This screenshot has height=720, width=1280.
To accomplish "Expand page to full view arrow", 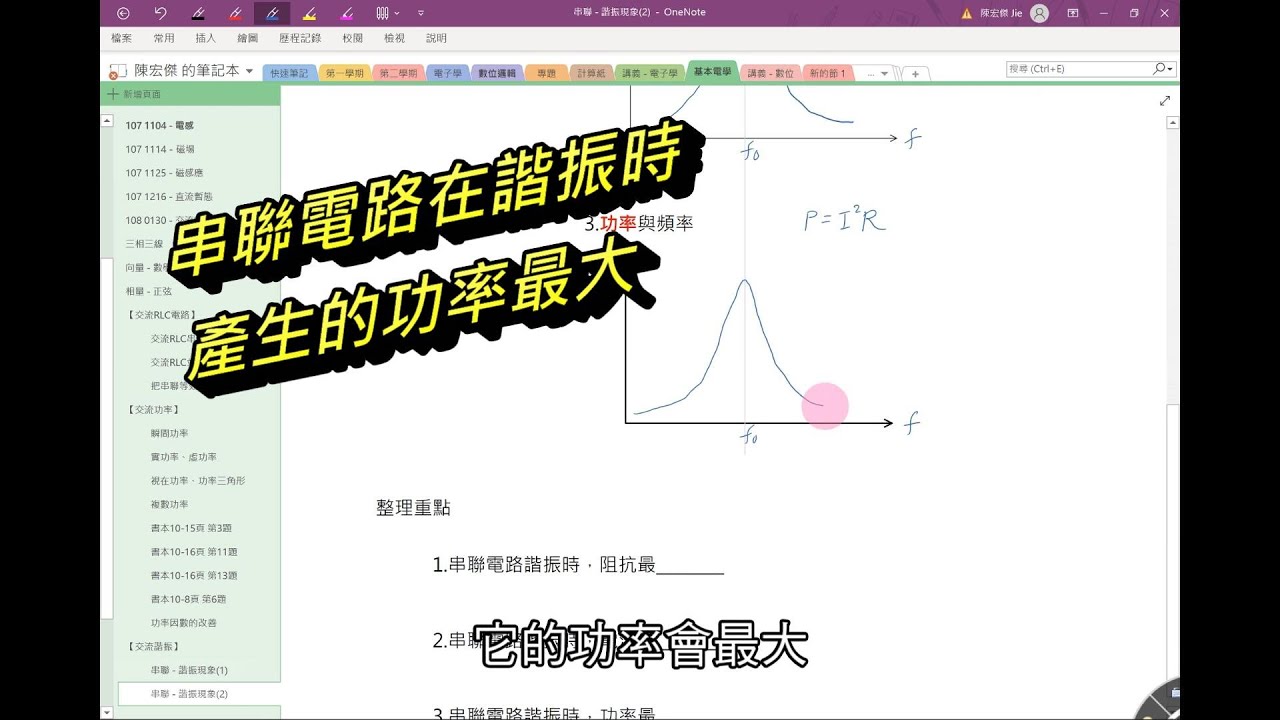I will pos(1164,101).
